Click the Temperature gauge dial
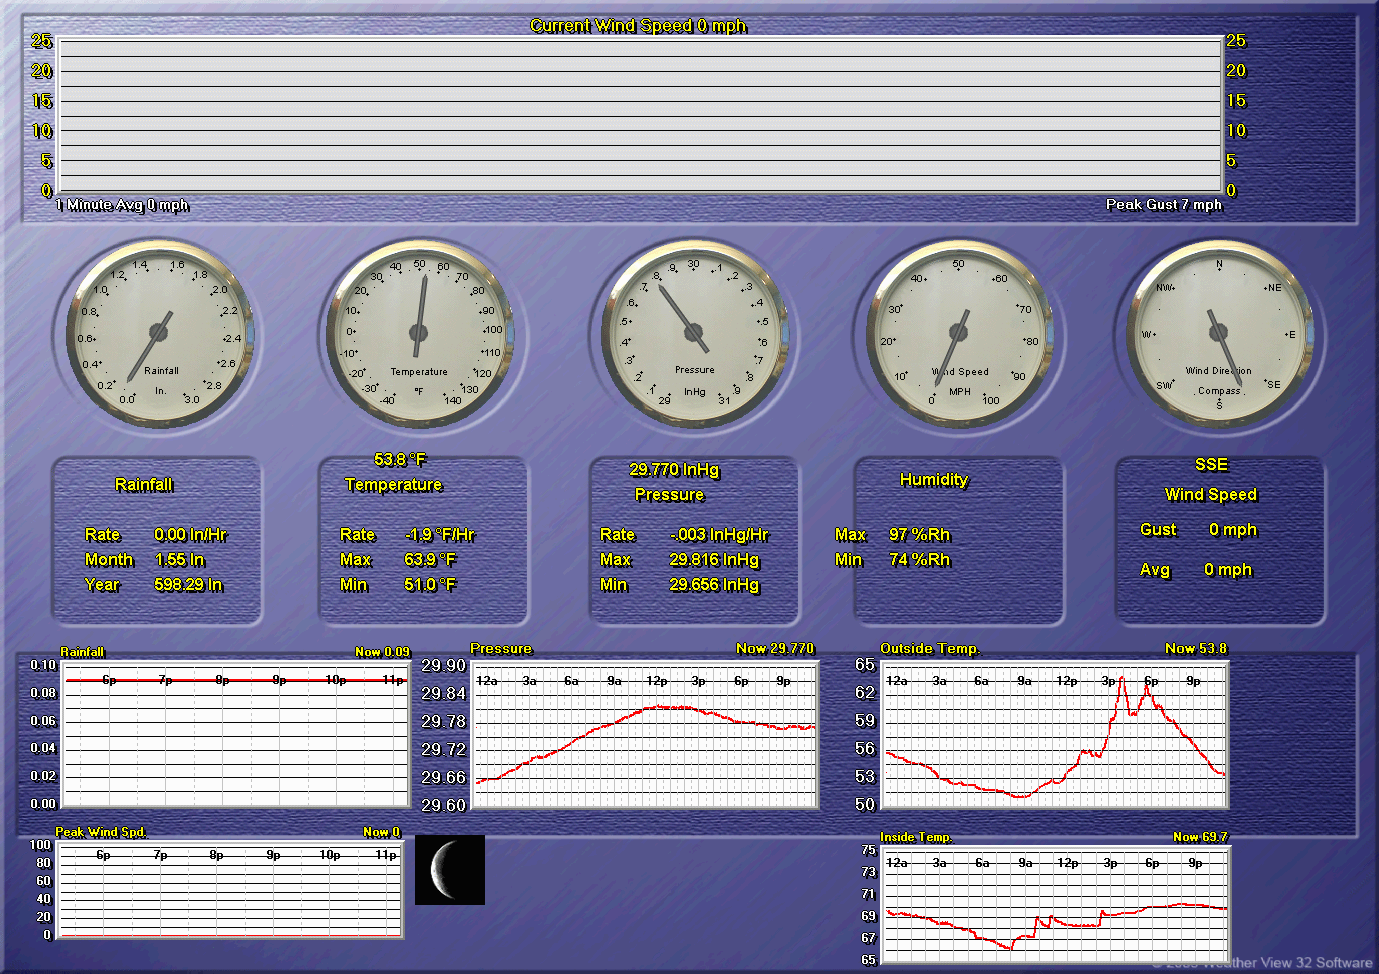 (420, 333)
